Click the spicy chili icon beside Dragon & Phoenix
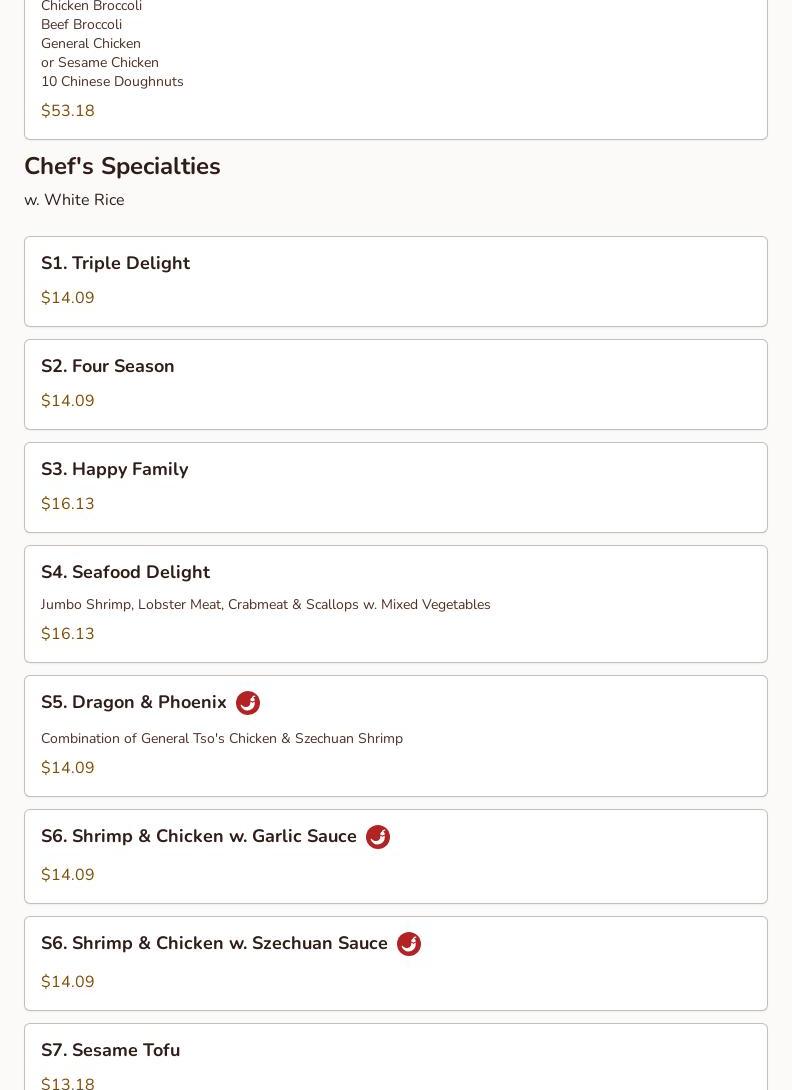Screen dimensions: 792x1090 [248, 703]
